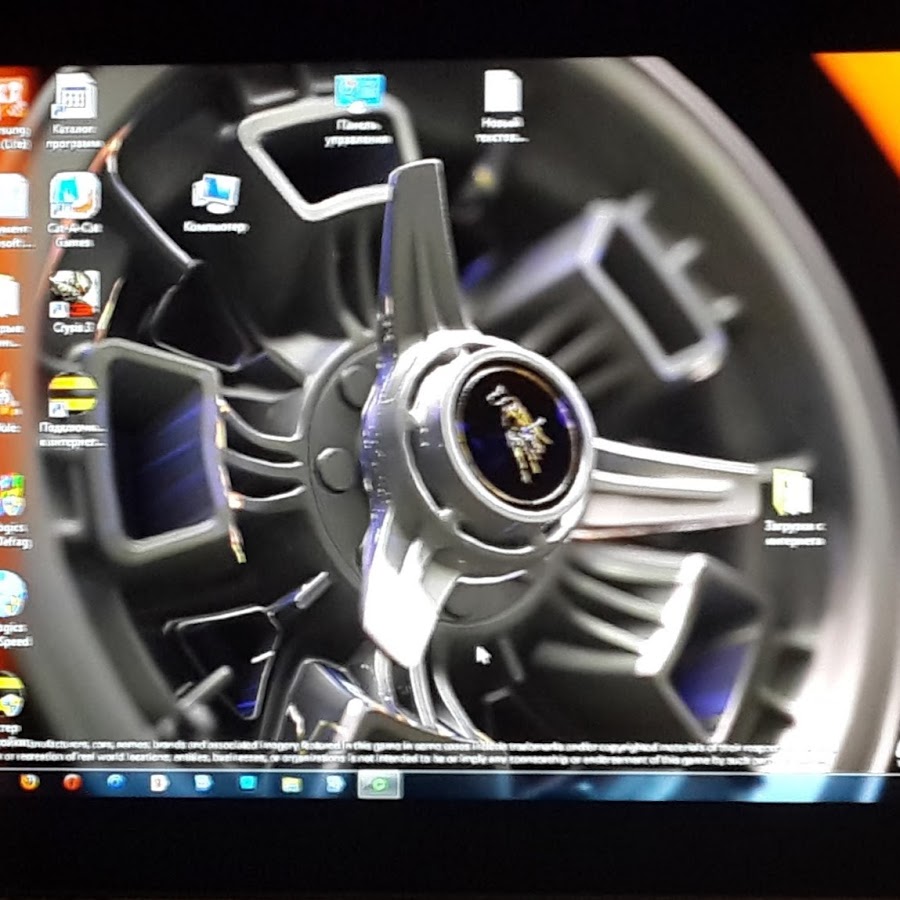Open the Загрузки с интернета folder
The height and width of the screenshot is (900, 900).
792,494
